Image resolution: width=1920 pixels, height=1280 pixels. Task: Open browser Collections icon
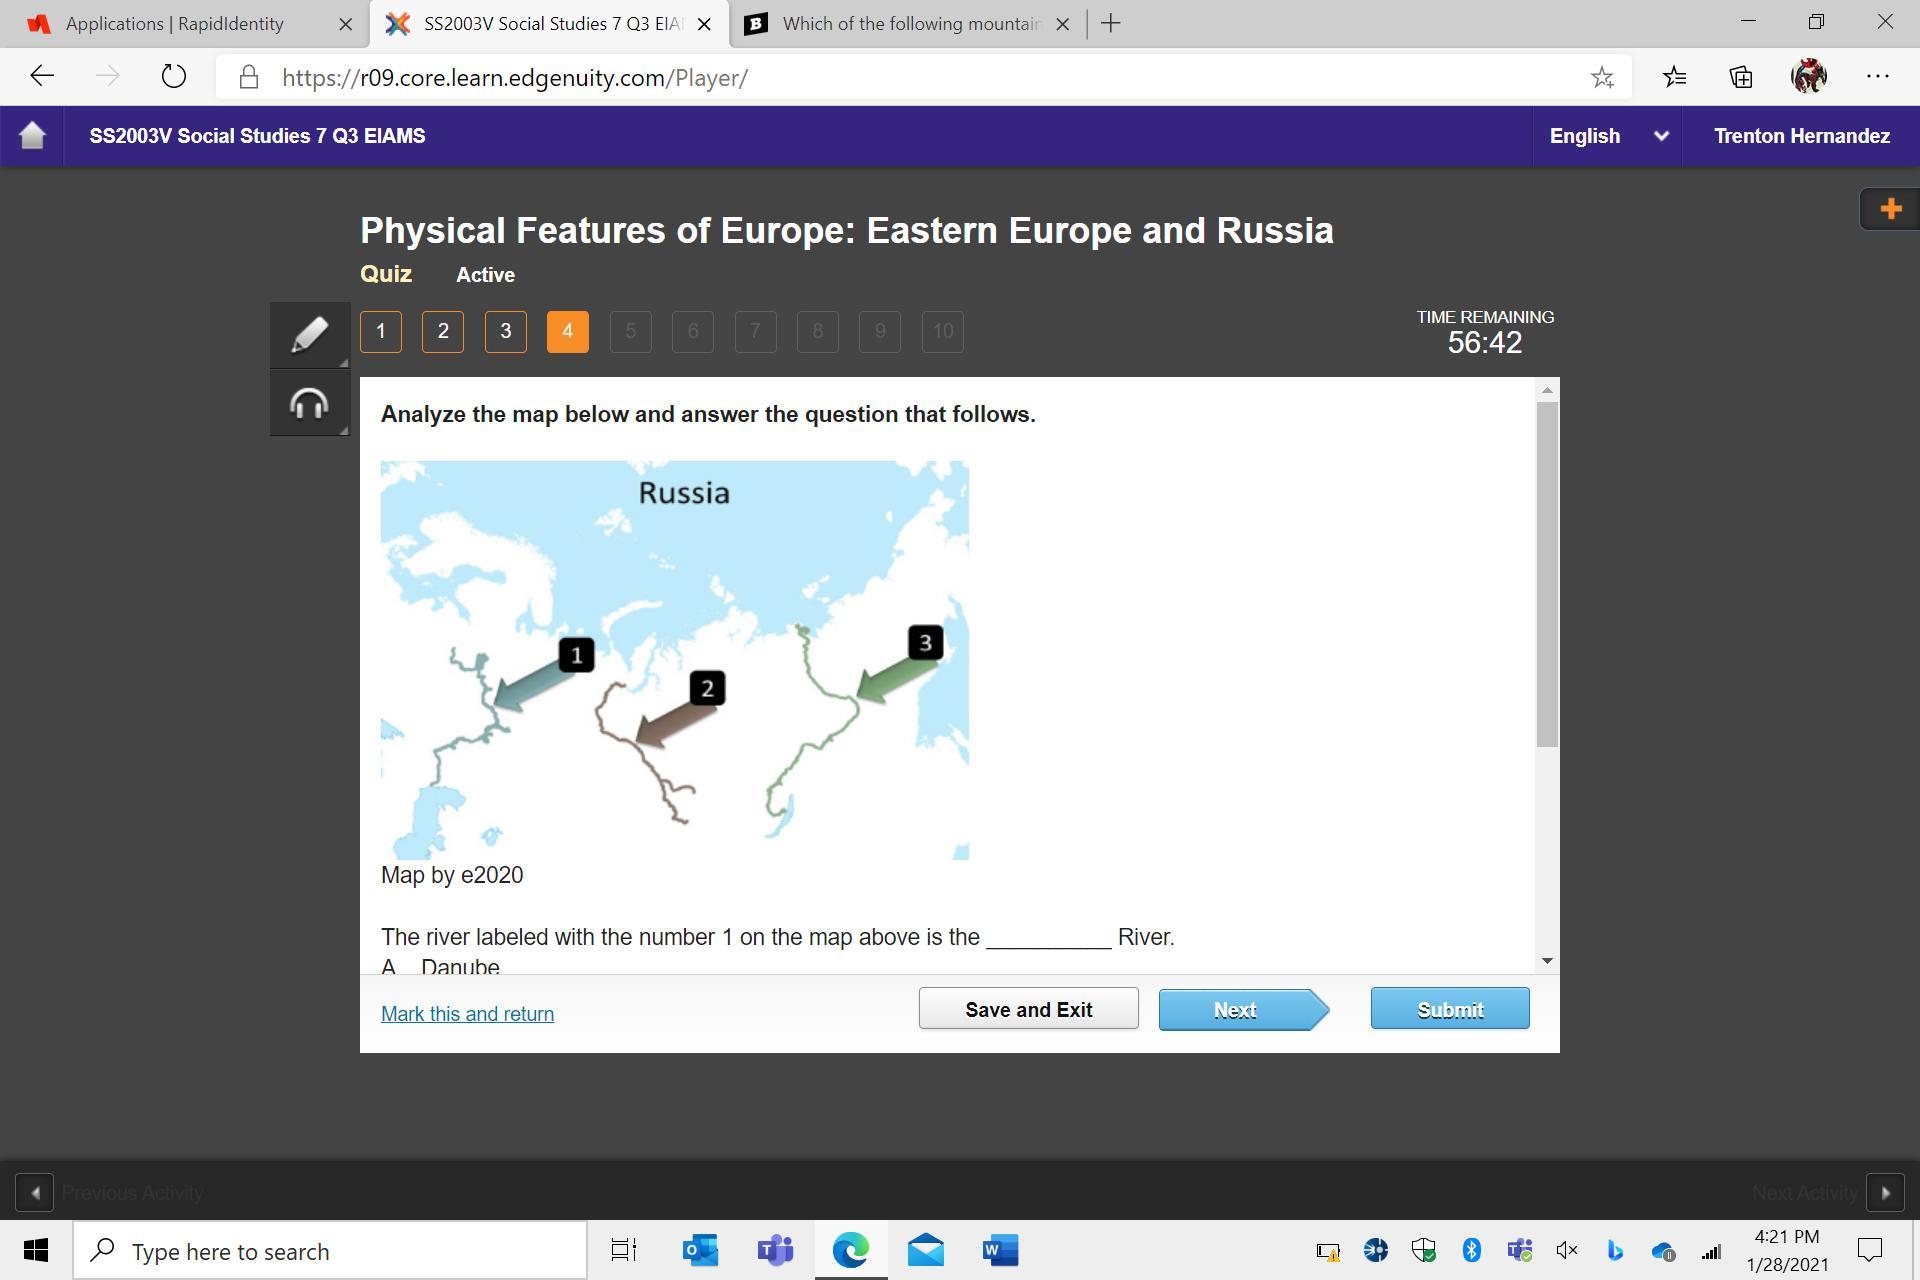pyautogui.click(x=1741, y=77)
